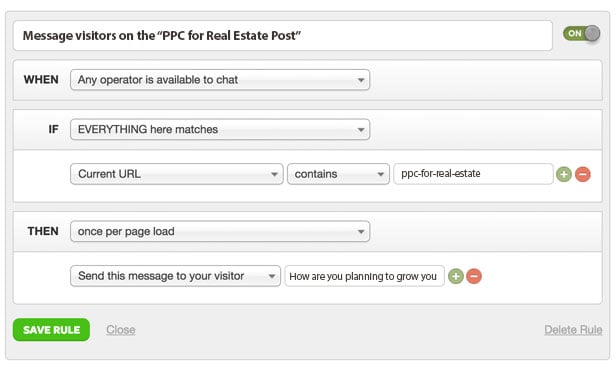The image size is (616, 370).
Task: Open the EVERYTHING here matches dropdown
Action: (x=220, y=129)
